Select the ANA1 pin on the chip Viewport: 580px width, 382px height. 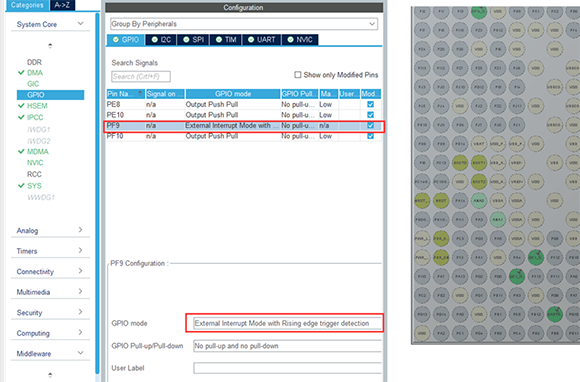(x=498, y=220)
